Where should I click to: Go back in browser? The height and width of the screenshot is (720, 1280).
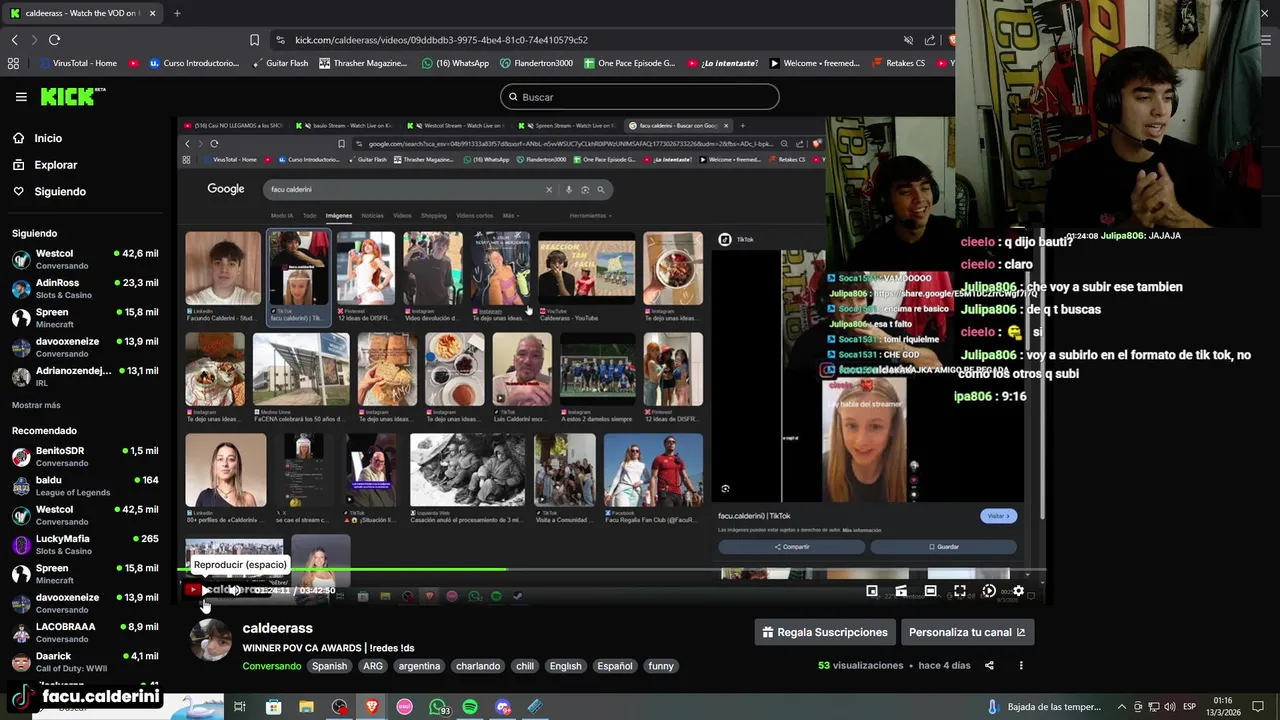pyautogui.click(x=14, y=40)
